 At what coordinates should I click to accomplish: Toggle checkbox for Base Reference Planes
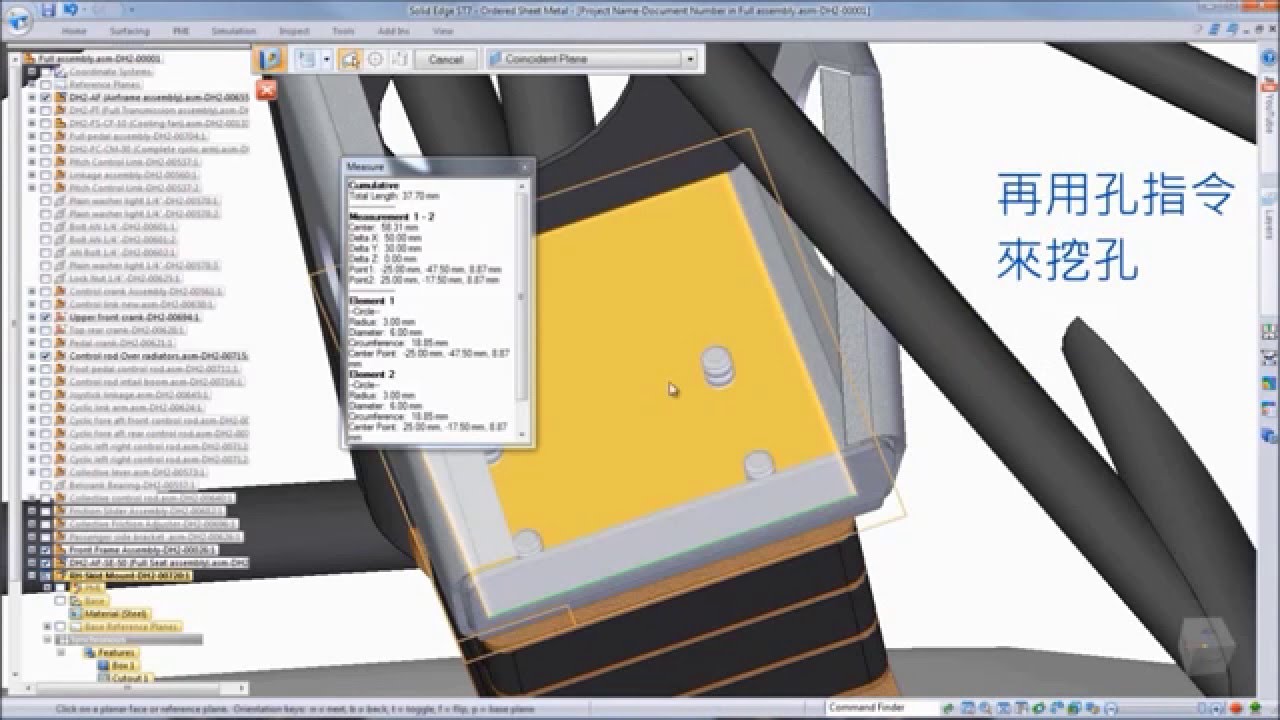click(60, 627)
